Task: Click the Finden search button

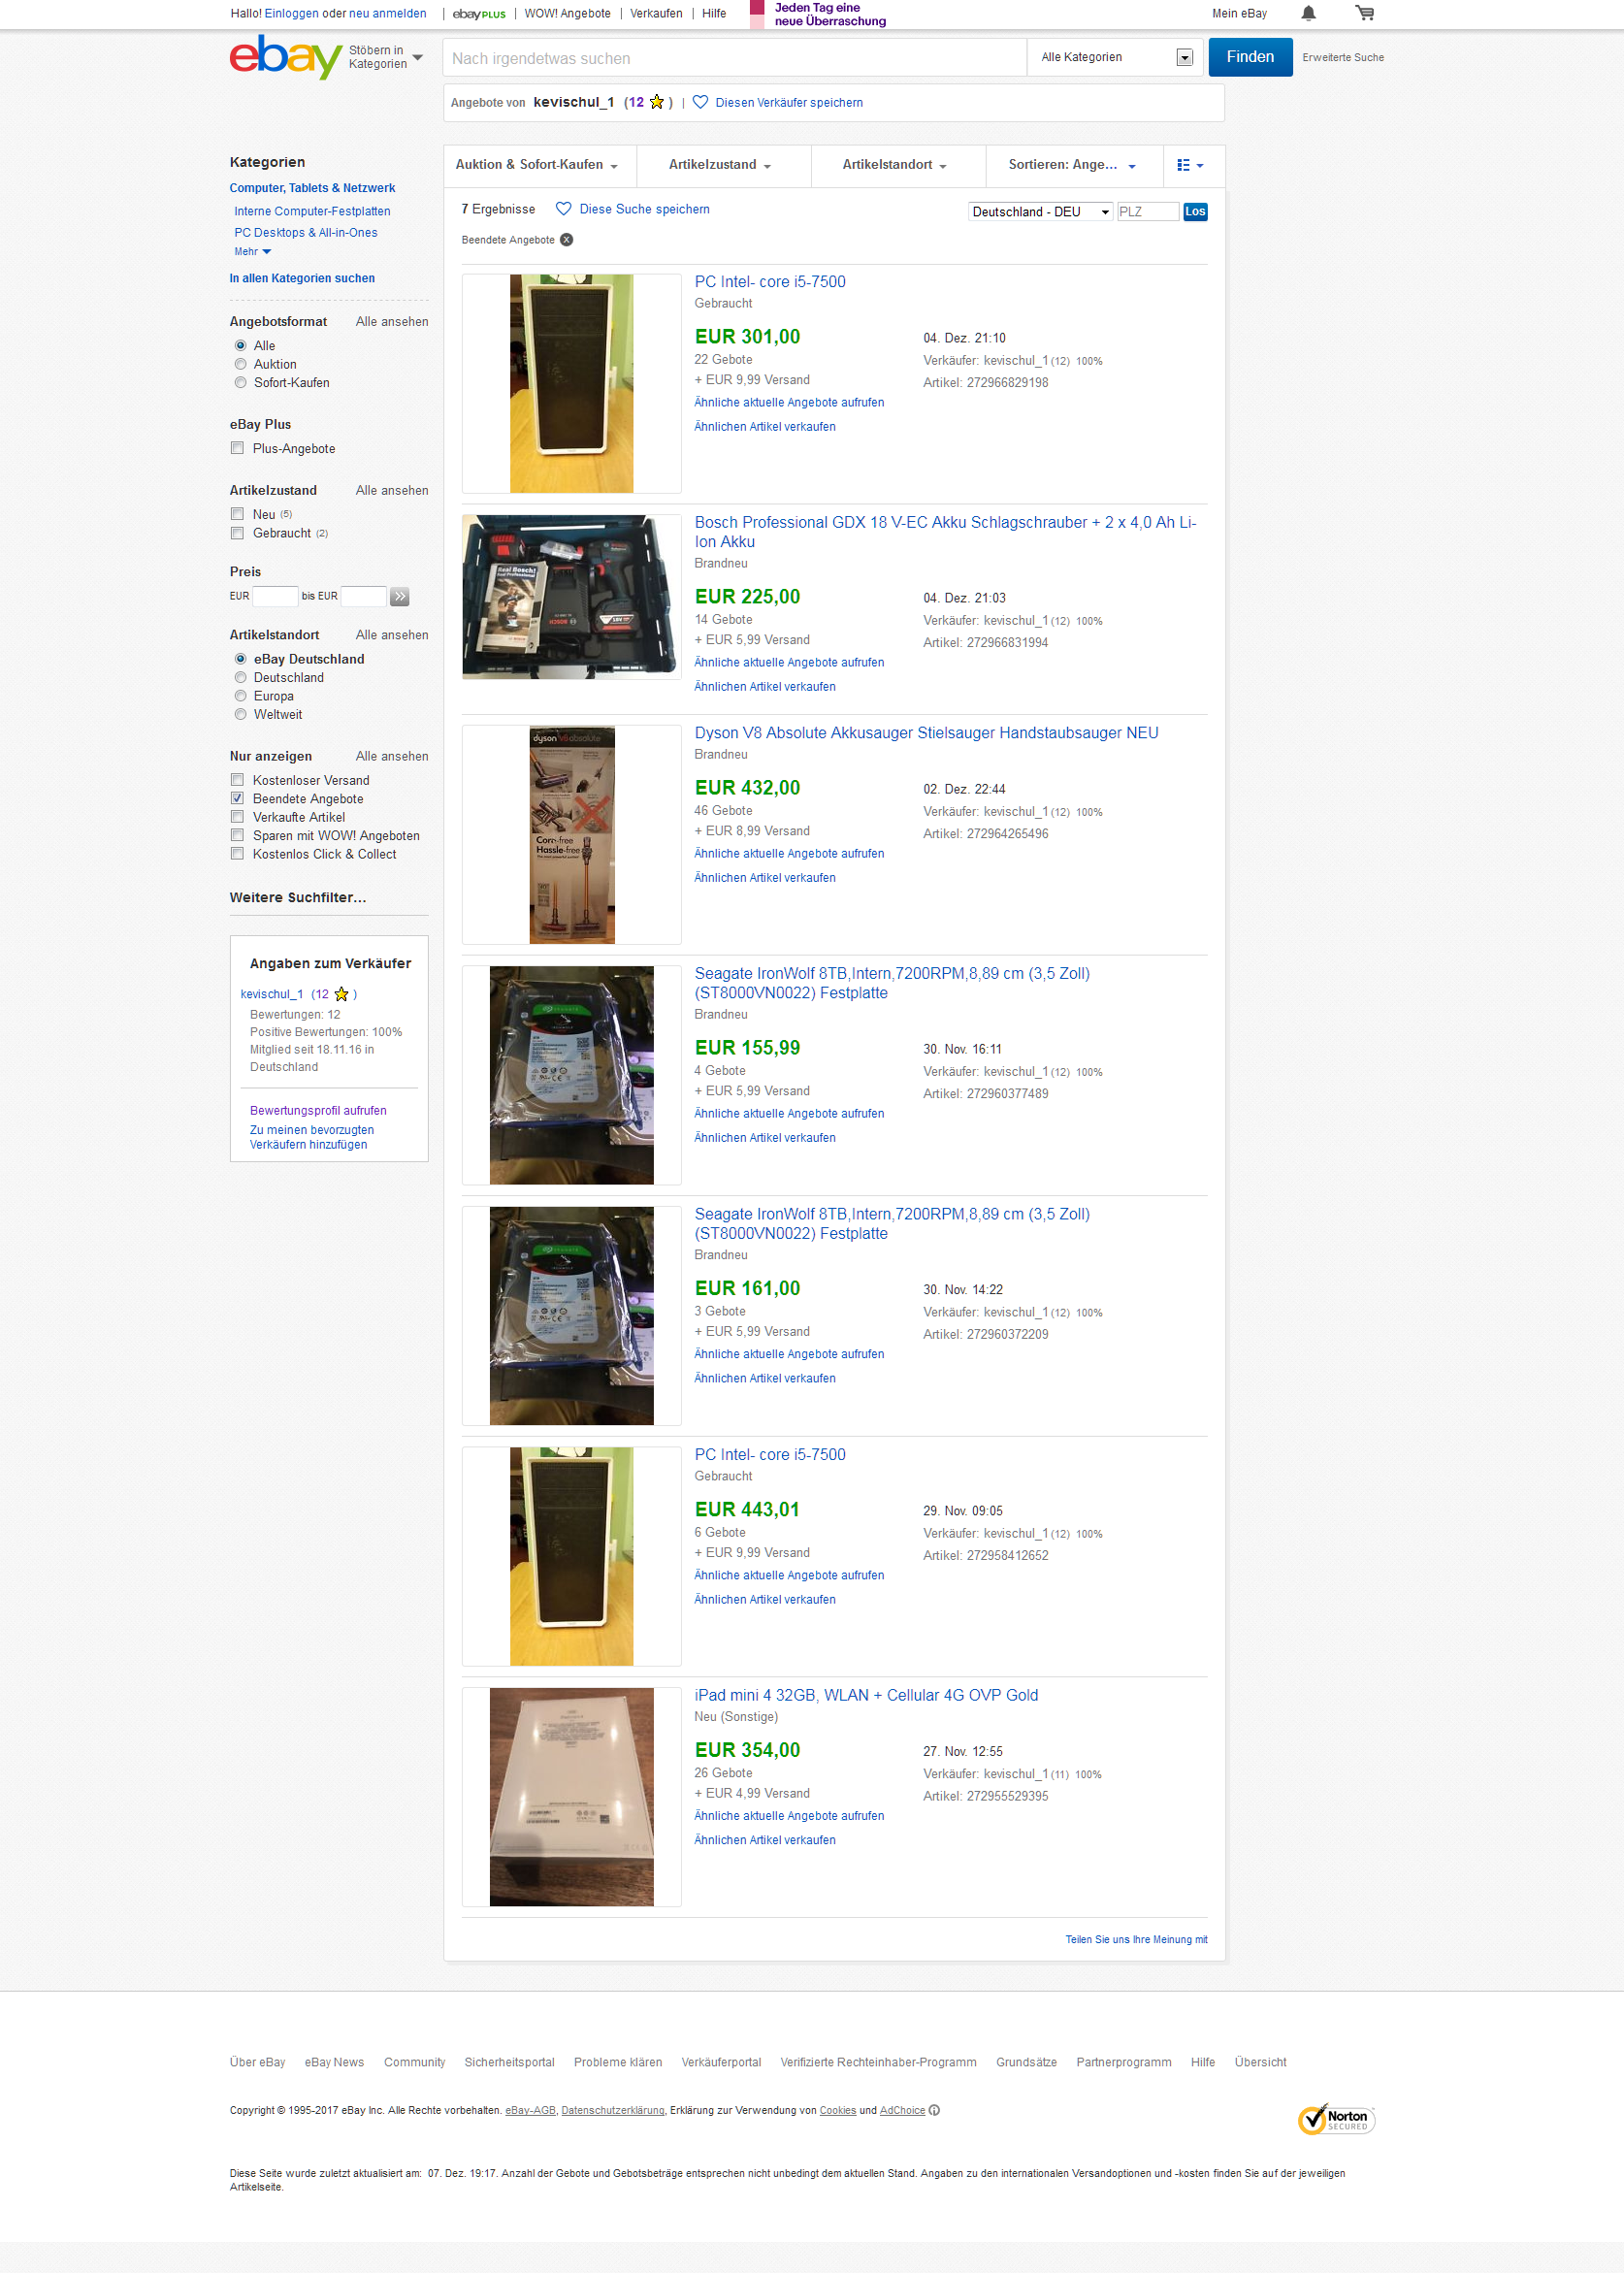Action: [x=1250, y=57]
